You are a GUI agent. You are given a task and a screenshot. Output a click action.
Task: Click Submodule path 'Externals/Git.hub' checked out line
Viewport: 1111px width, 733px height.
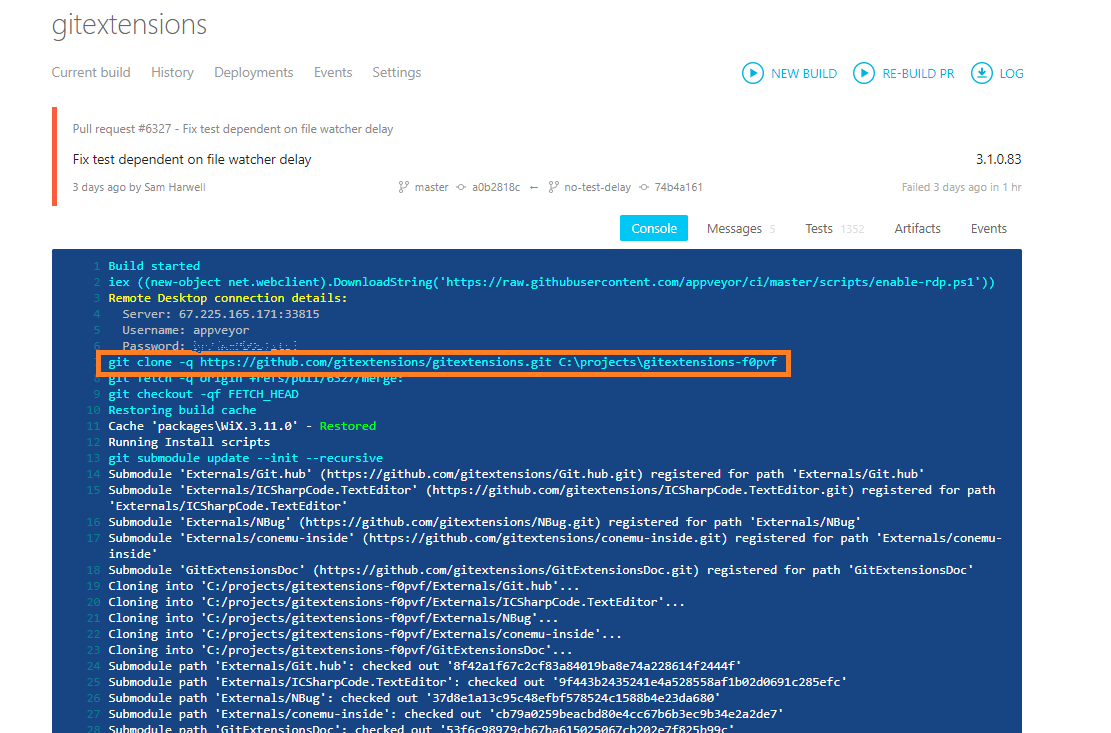424,666
